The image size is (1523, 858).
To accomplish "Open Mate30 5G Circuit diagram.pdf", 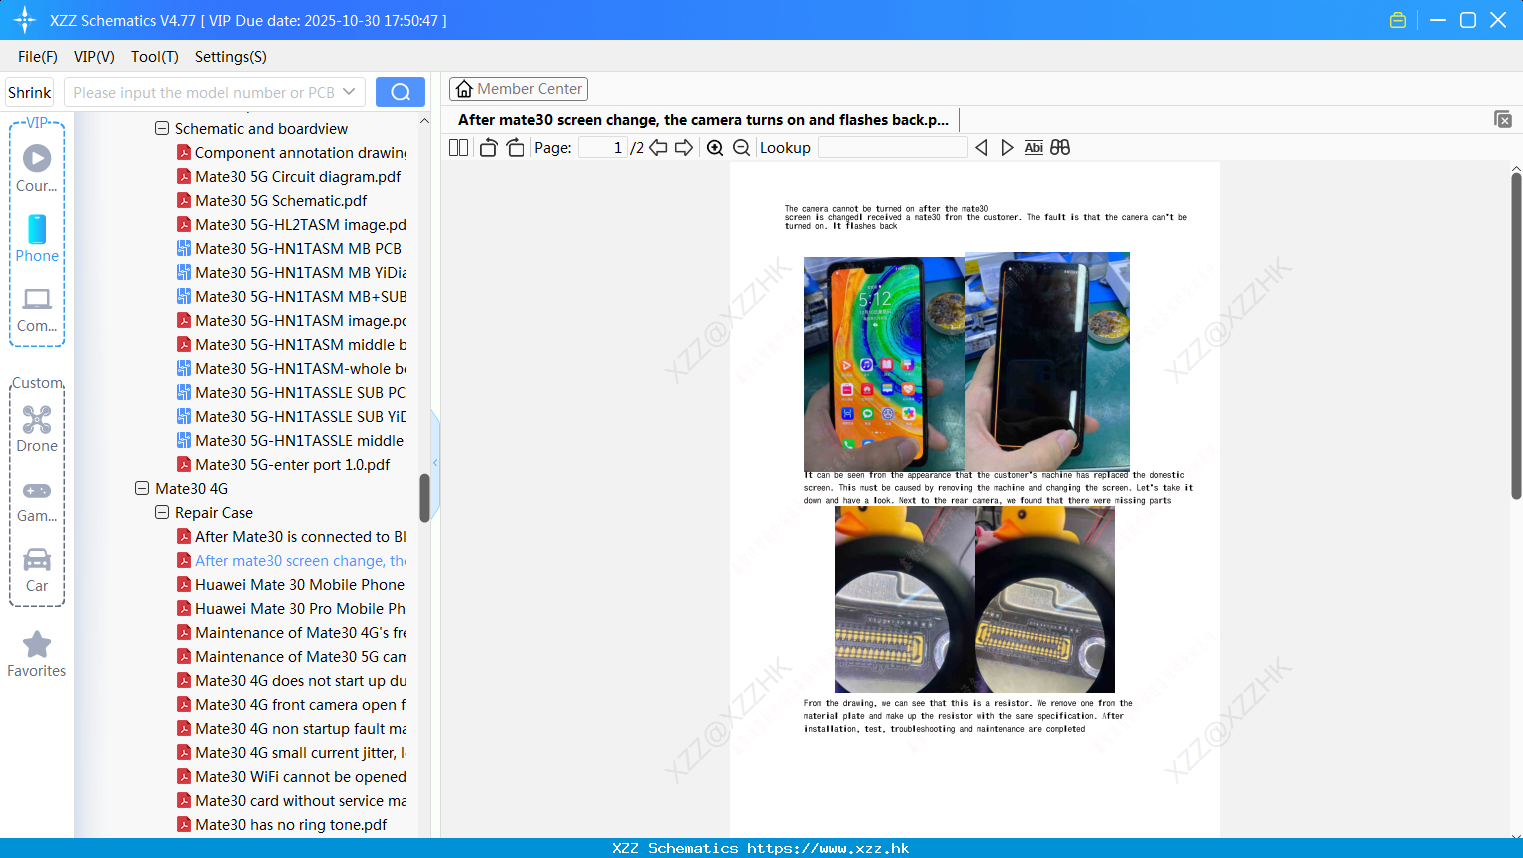I will 289,176.
